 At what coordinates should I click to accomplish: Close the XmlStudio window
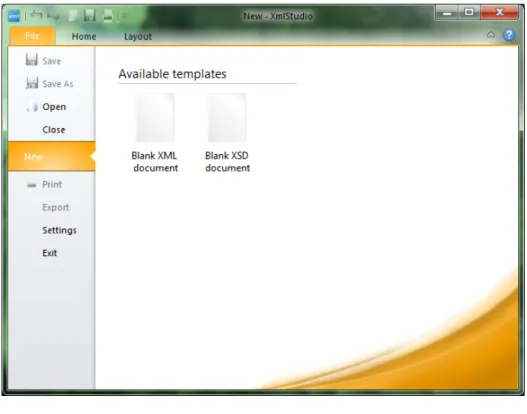(x=499, y=12)
